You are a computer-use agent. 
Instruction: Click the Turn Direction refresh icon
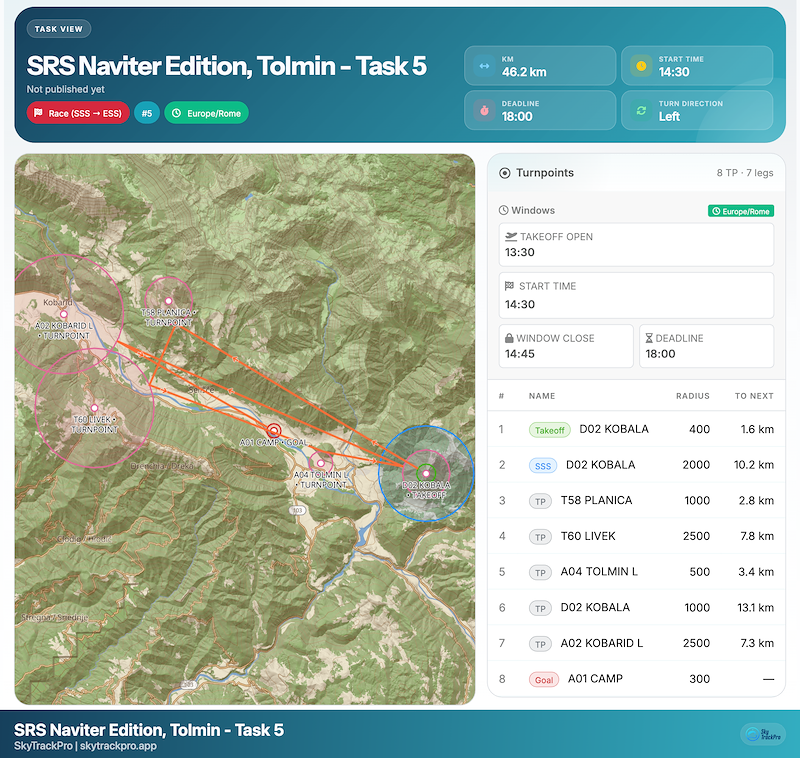pos(641,110)
